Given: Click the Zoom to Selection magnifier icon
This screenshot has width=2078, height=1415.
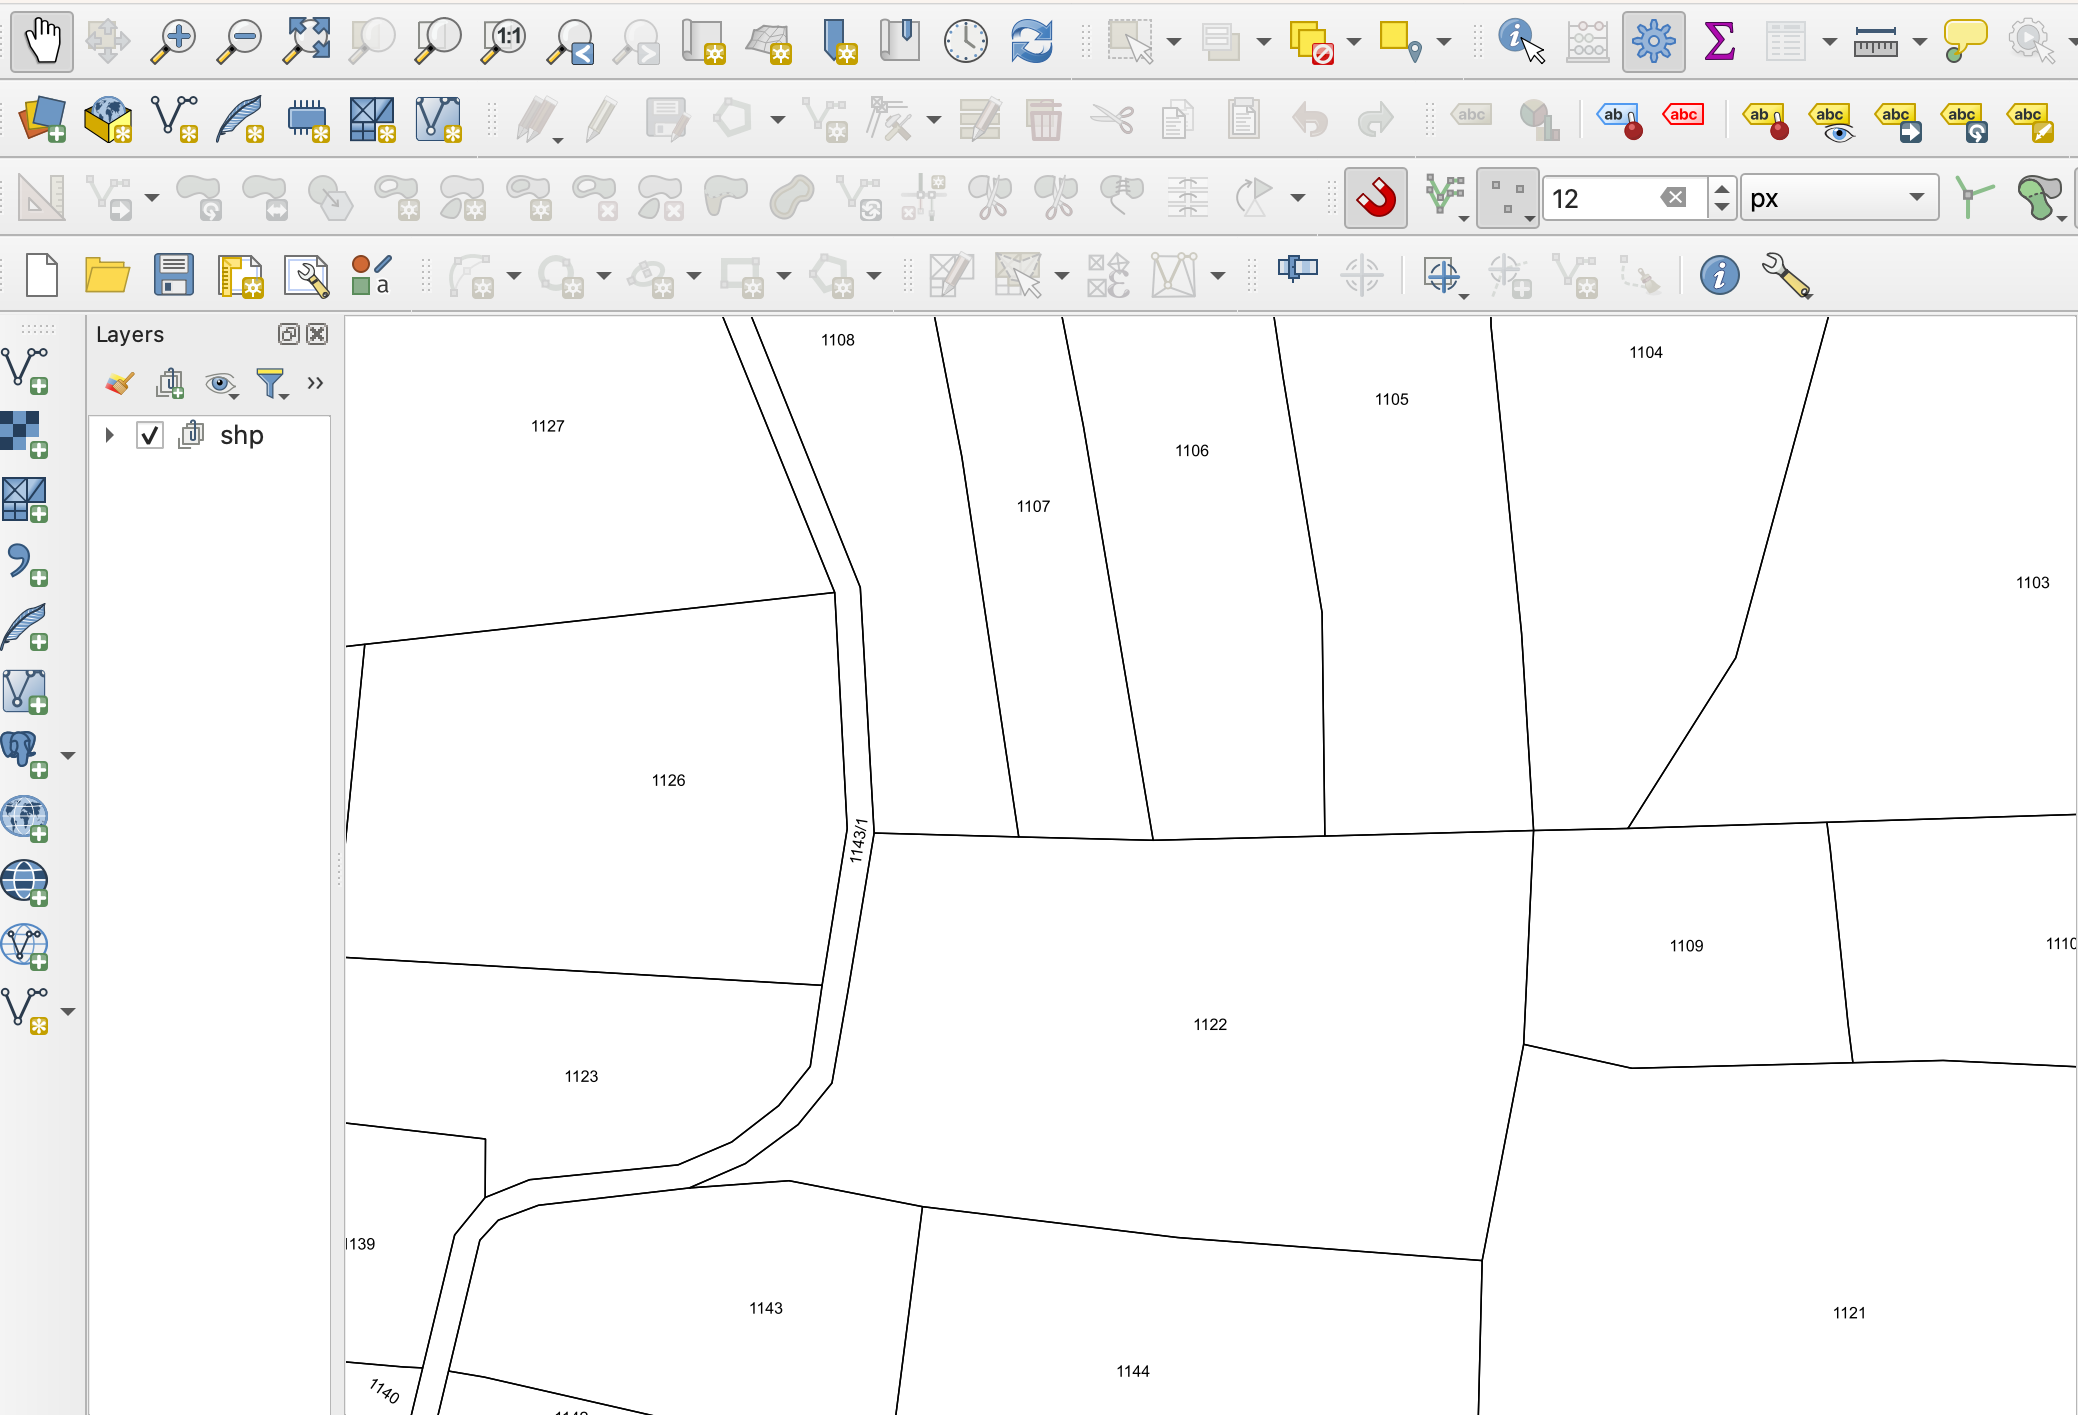Looking at the screenshot, I should pyautogui.click(x=372, y=41).
